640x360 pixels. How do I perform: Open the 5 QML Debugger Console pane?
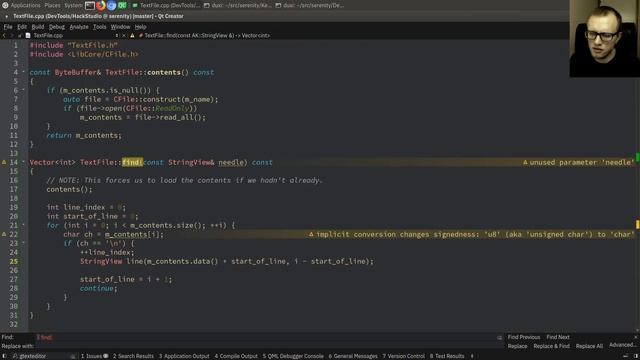pos(293,356)
